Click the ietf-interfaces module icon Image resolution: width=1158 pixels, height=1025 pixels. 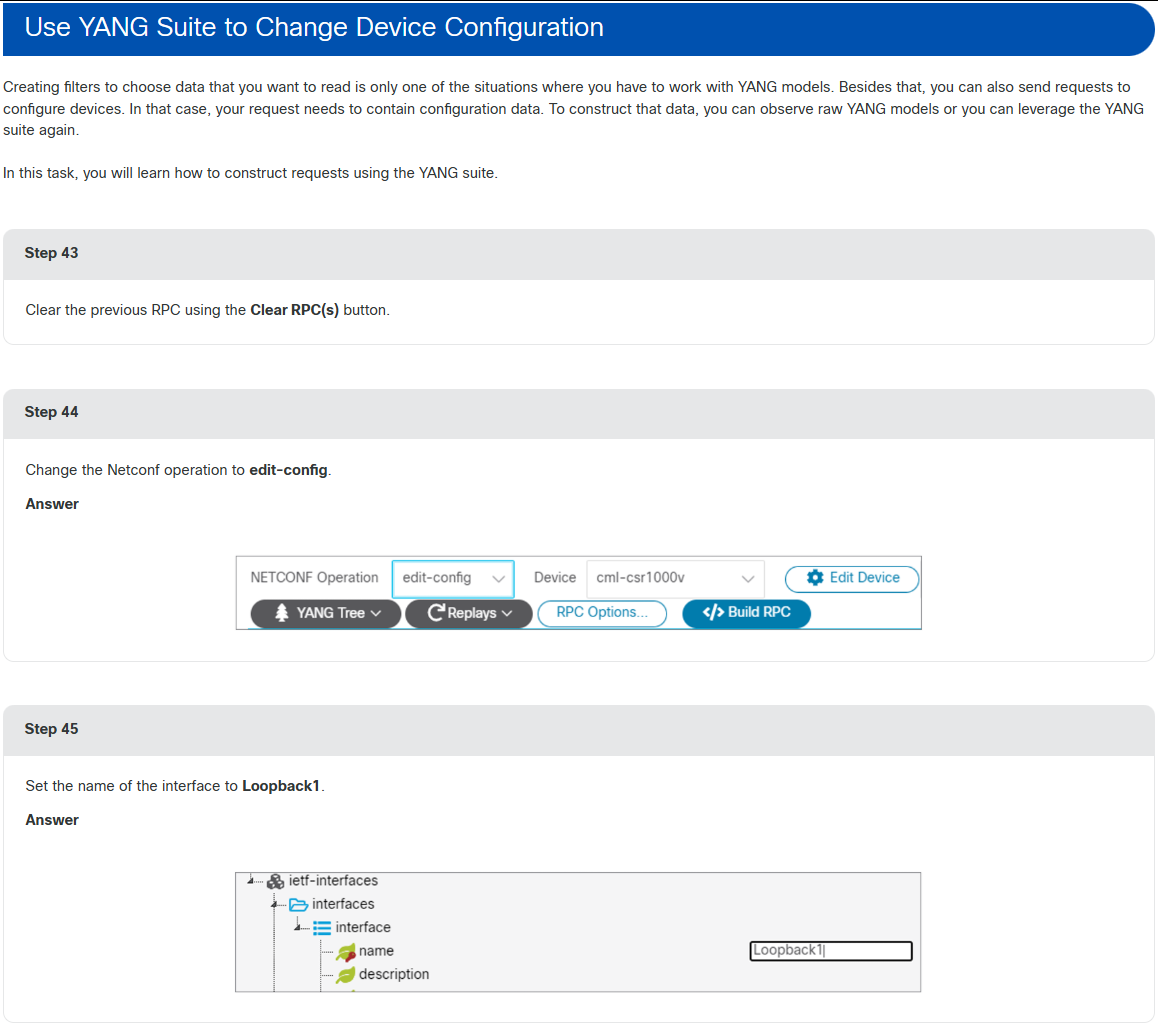click(x=275, y=882)
